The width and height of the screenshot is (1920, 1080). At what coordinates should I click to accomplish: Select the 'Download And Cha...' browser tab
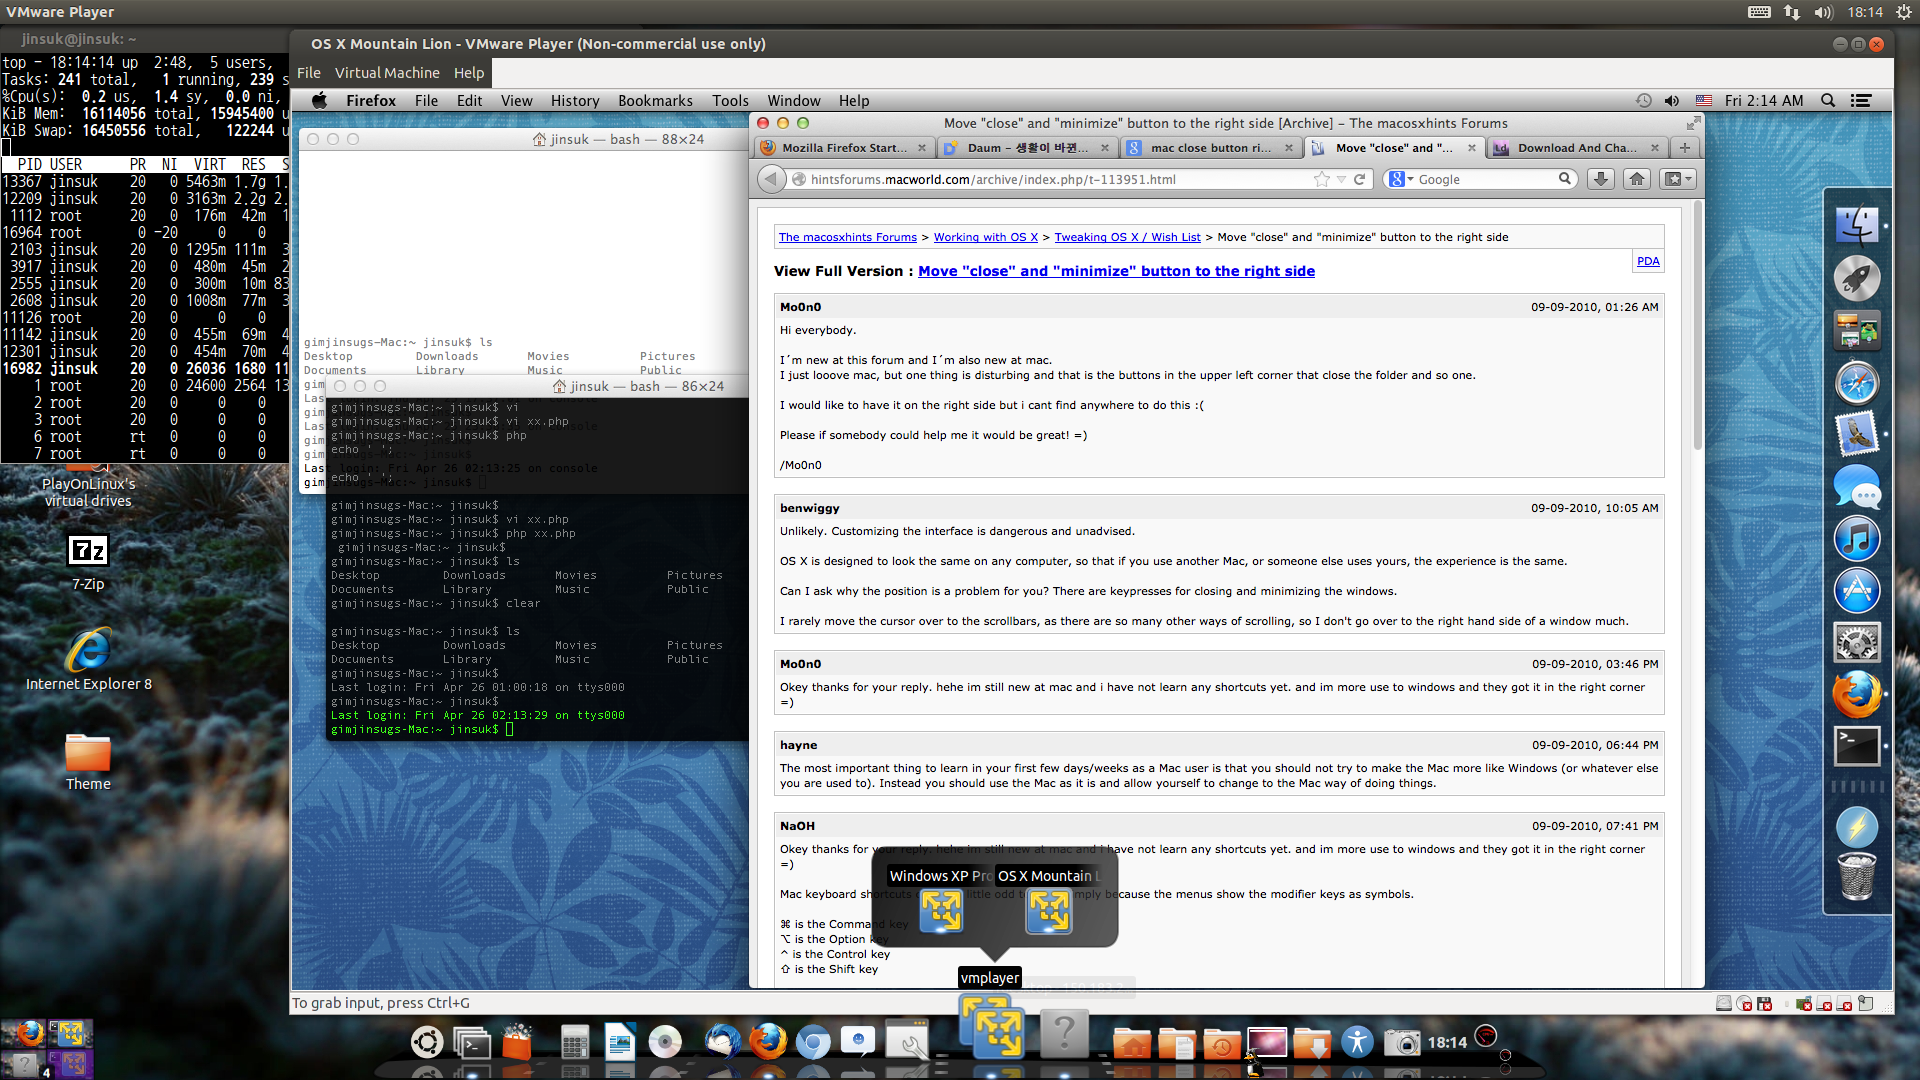coord(1572,146)
